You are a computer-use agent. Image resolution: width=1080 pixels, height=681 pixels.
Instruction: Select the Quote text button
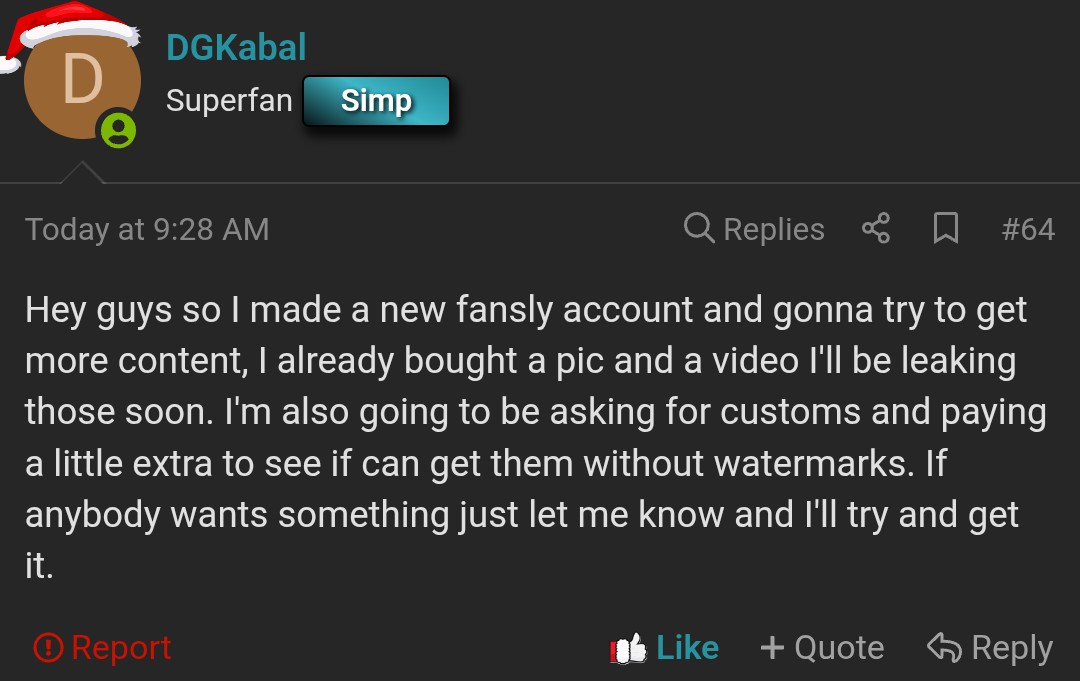click(839, 648)
